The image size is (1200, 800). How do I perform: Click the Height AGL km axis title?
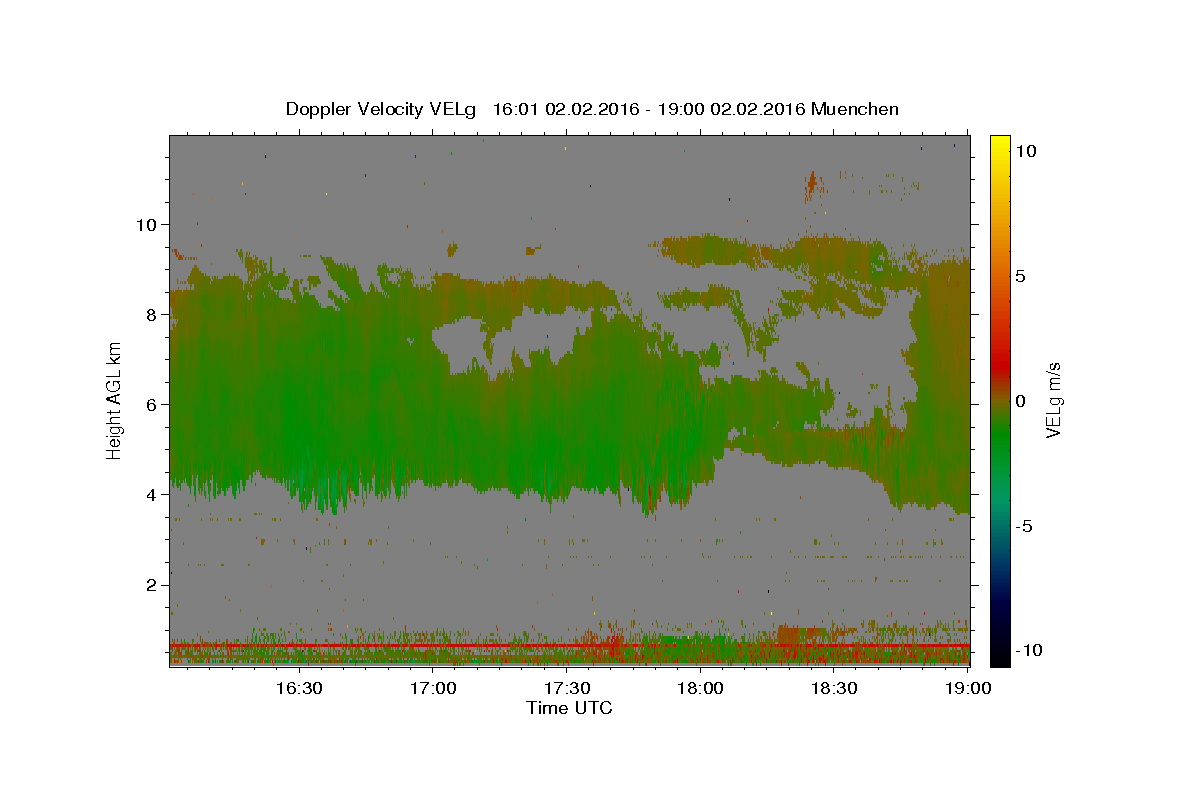[114, 400]
